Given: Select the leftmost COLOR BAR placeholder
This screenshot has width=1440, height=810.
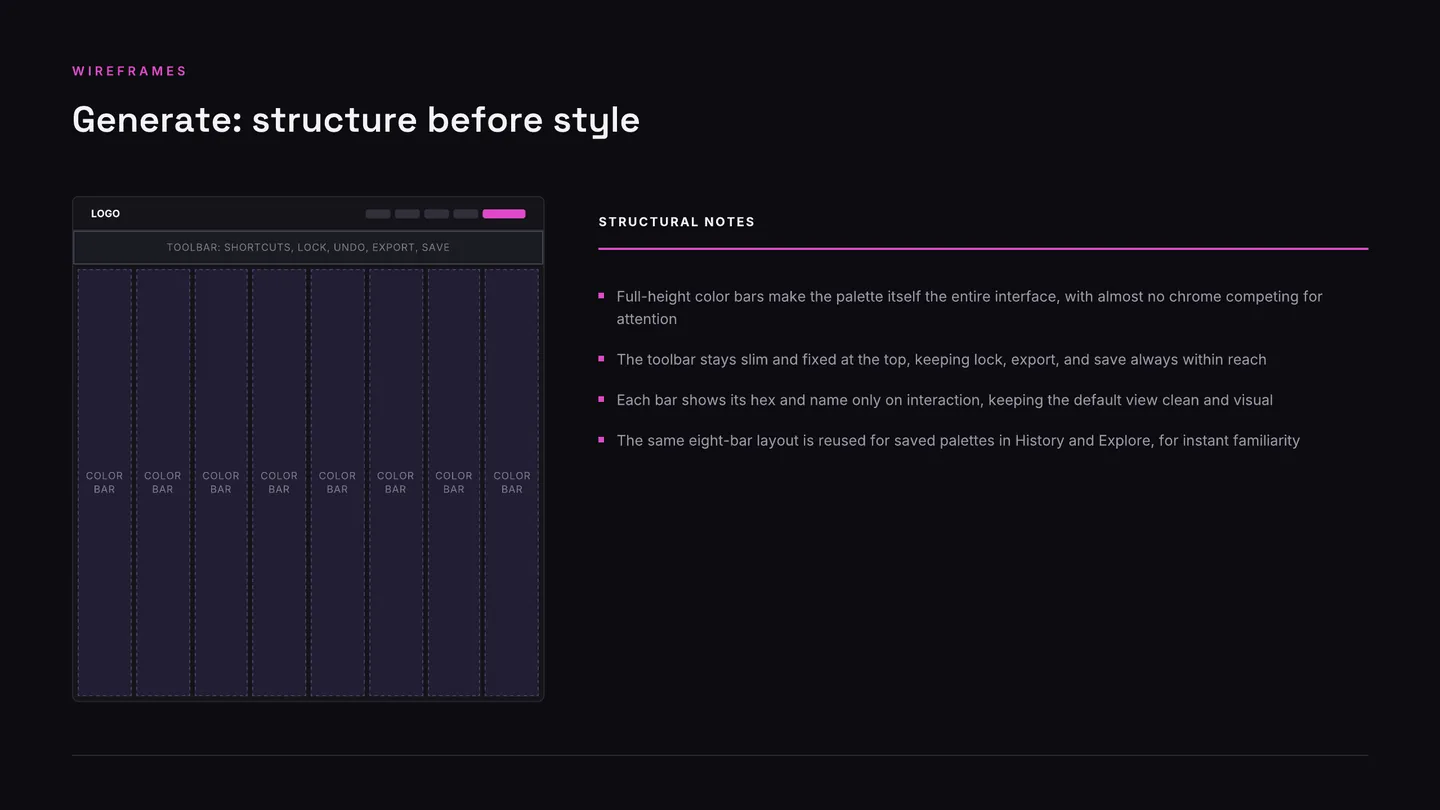Looking at the screenshot, I should [105, 482].
